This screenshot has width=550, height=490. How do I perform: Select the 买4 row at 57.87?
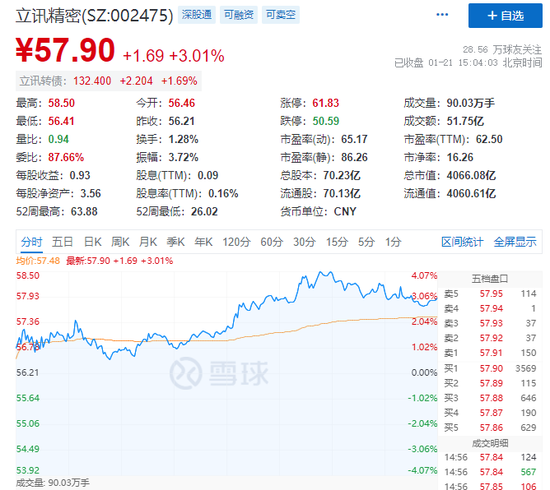[490, 413]
